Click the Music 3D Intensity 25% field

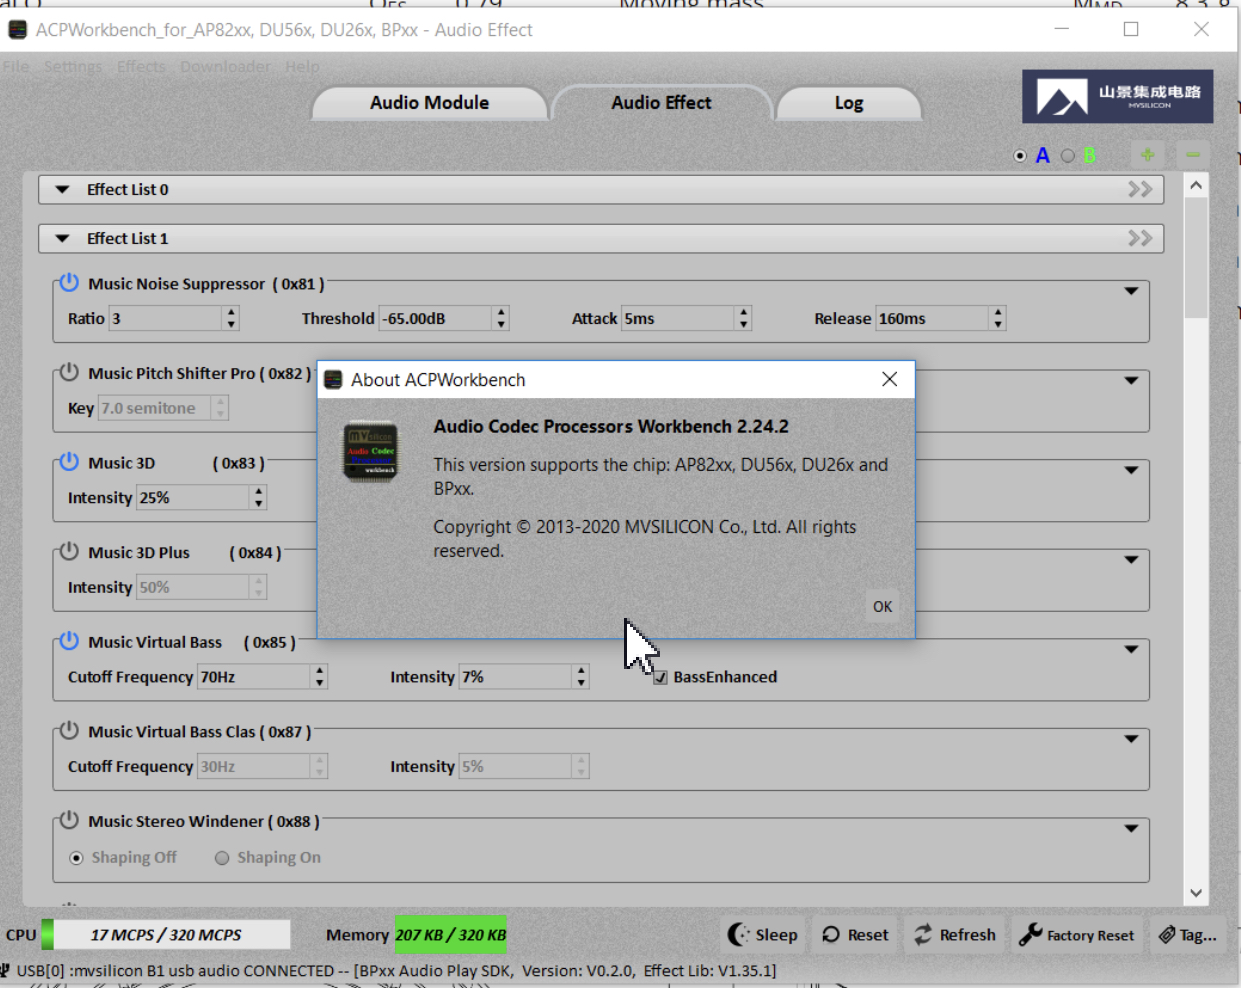(x=193, y=497)
